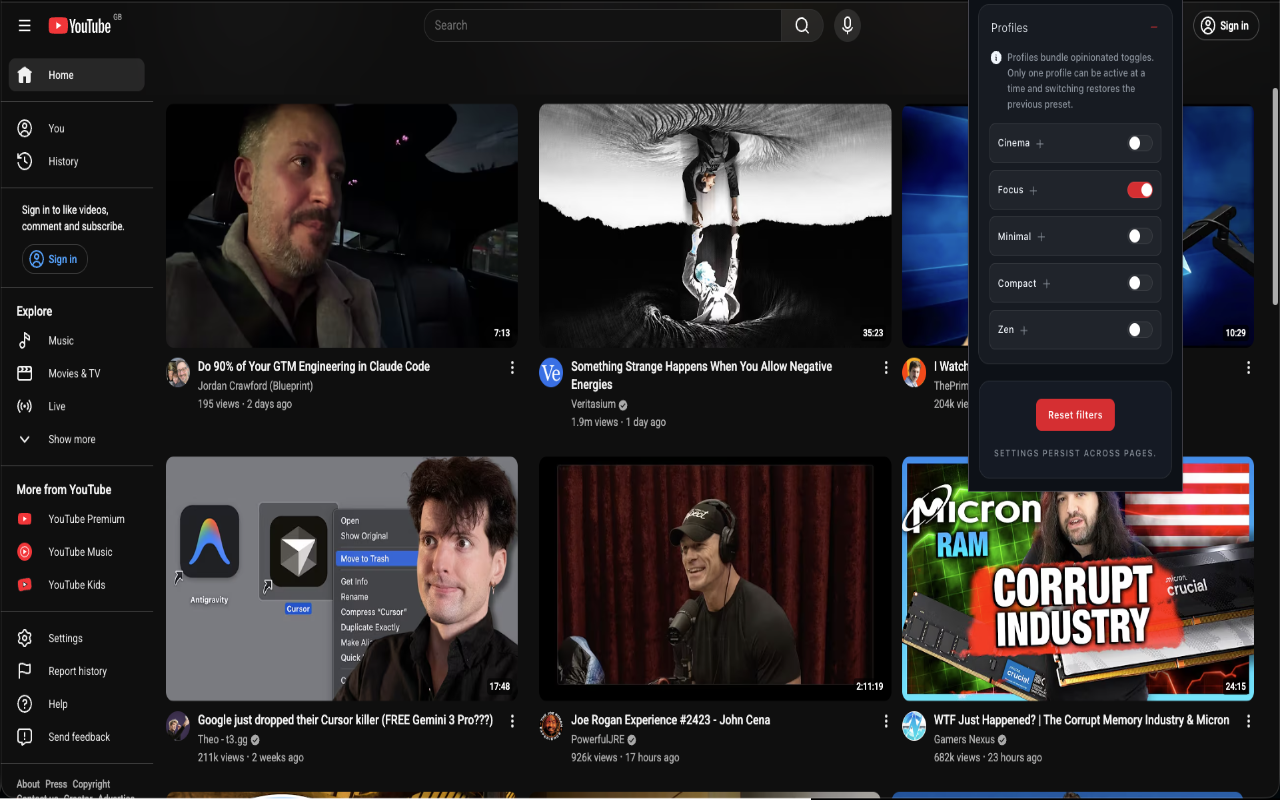Open Movies & TV in Explore

pyautogui.click(x=77, y=374)
